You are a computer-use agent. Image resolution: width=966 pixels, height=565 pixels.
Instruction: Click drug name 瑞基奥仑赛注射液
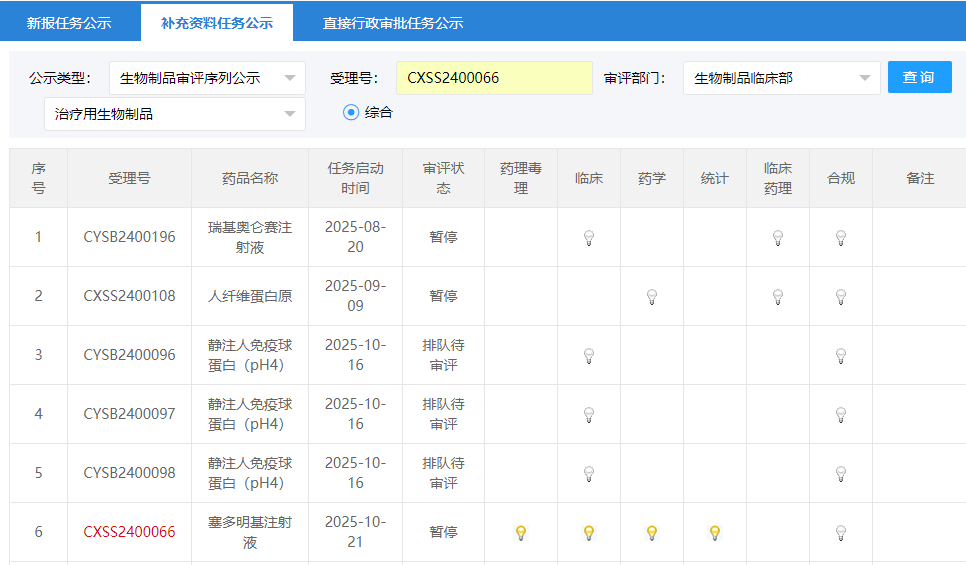click(x=250, y=237)
